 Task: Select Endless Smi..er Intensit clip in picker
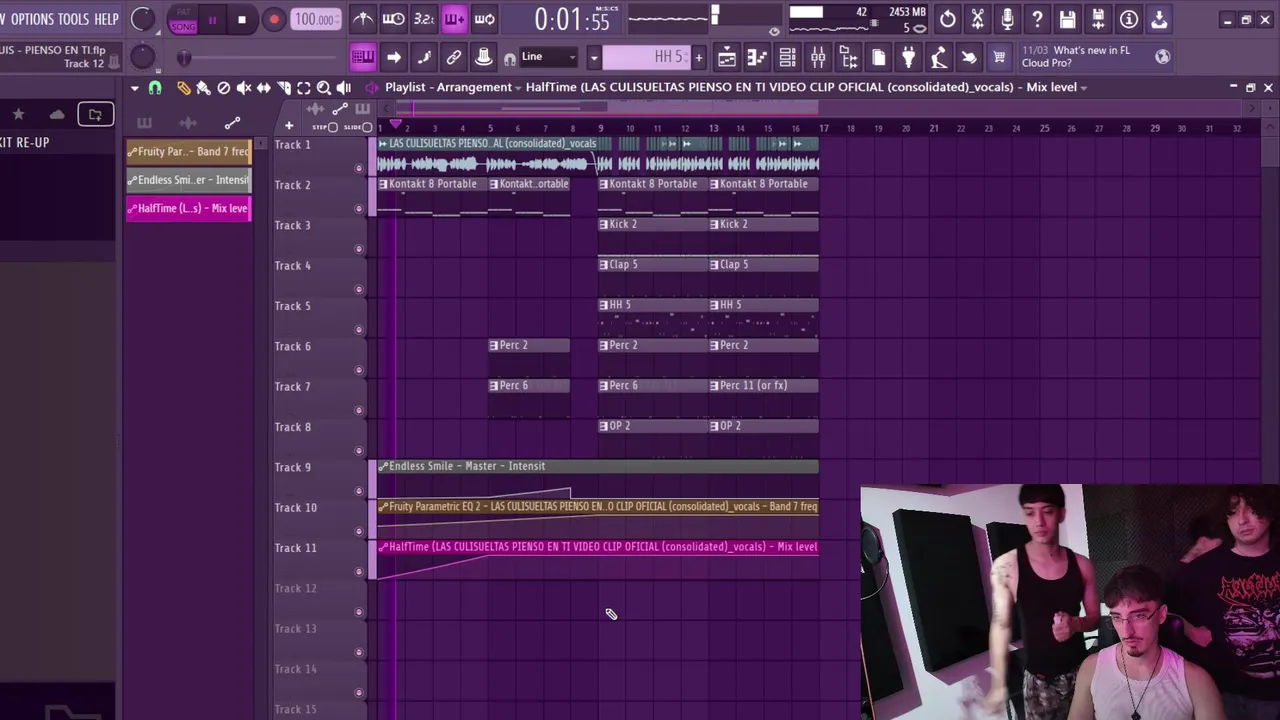click(x=189, y=180)
